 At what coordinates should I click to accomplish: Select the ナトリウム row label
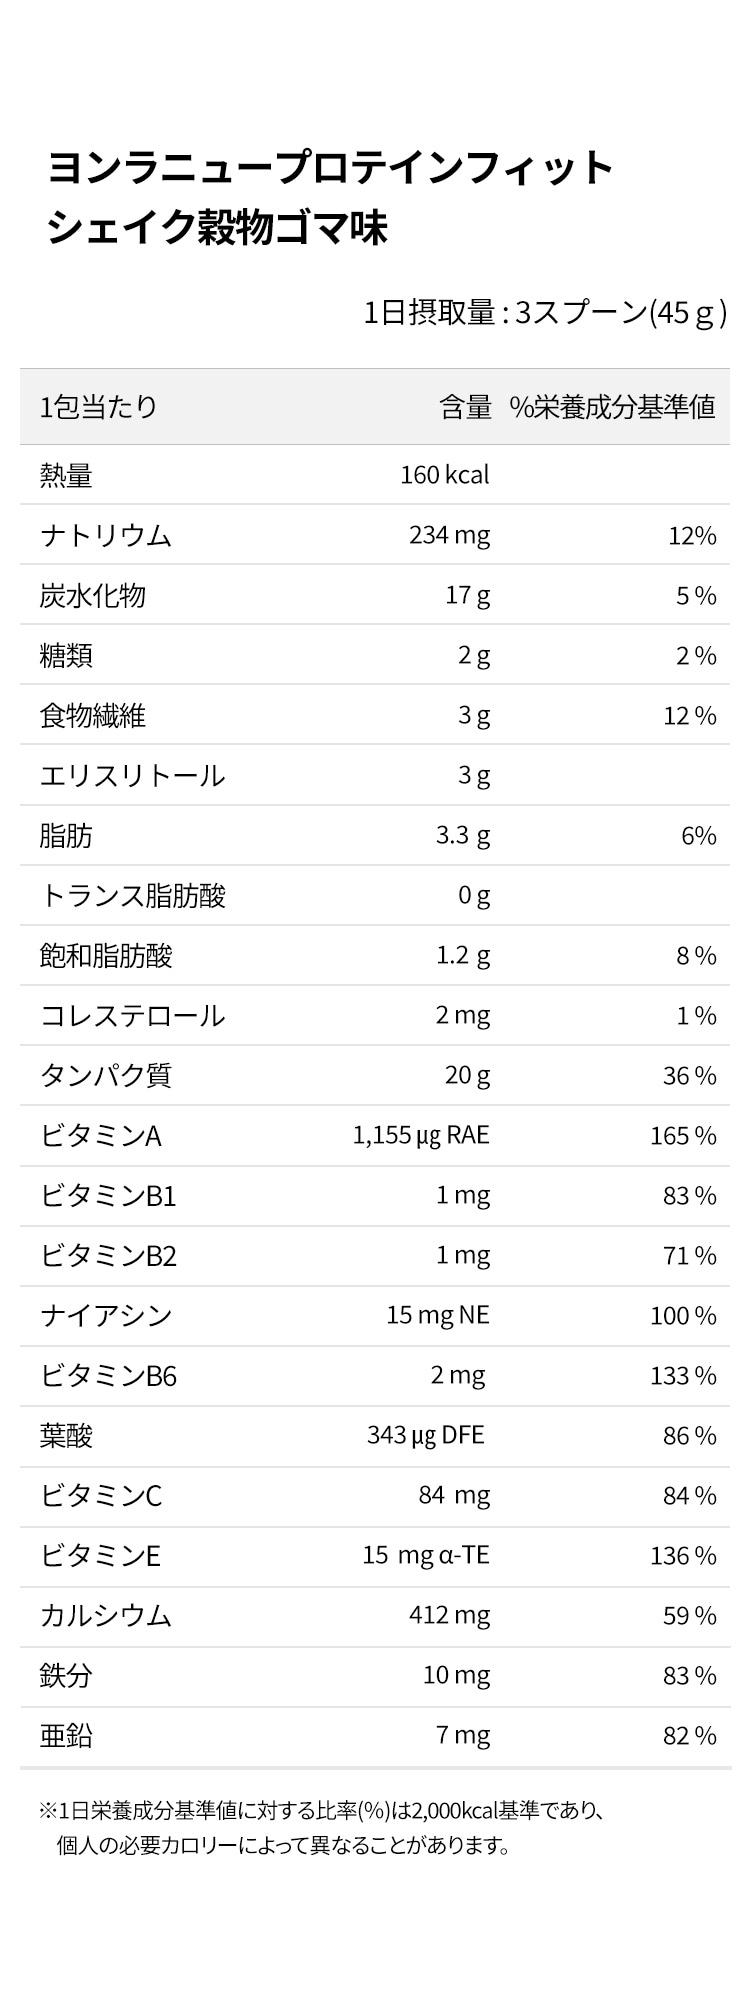click(x=106, y=535)
